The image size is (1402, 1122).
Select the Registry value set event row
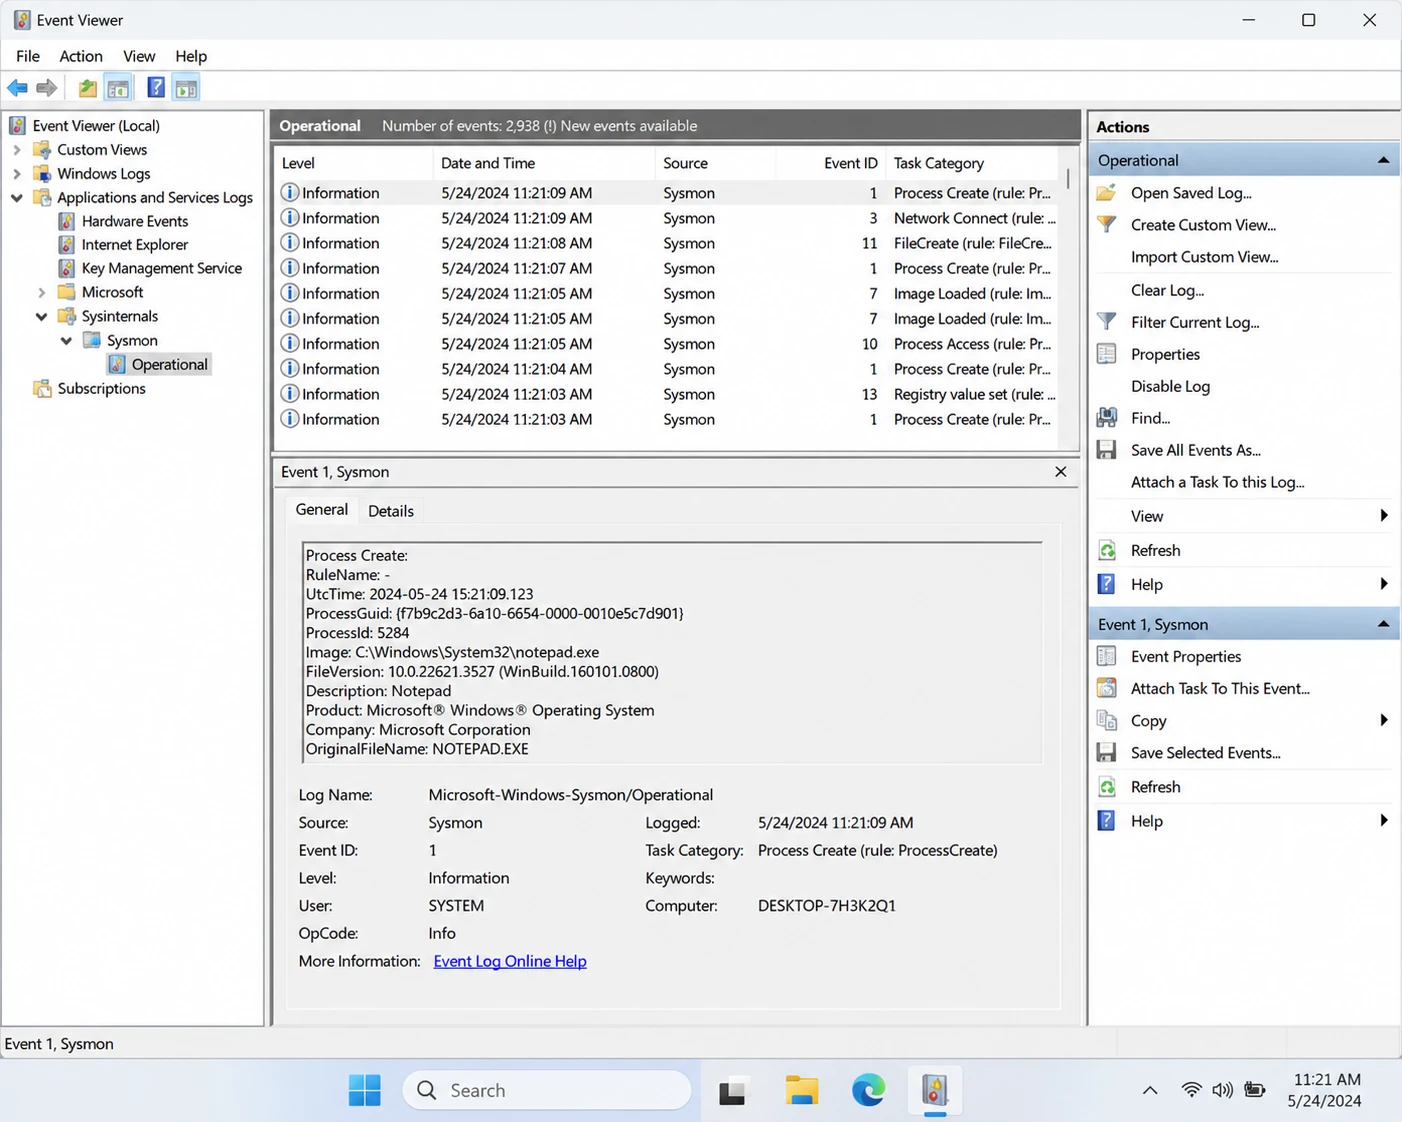click(667, 394)
